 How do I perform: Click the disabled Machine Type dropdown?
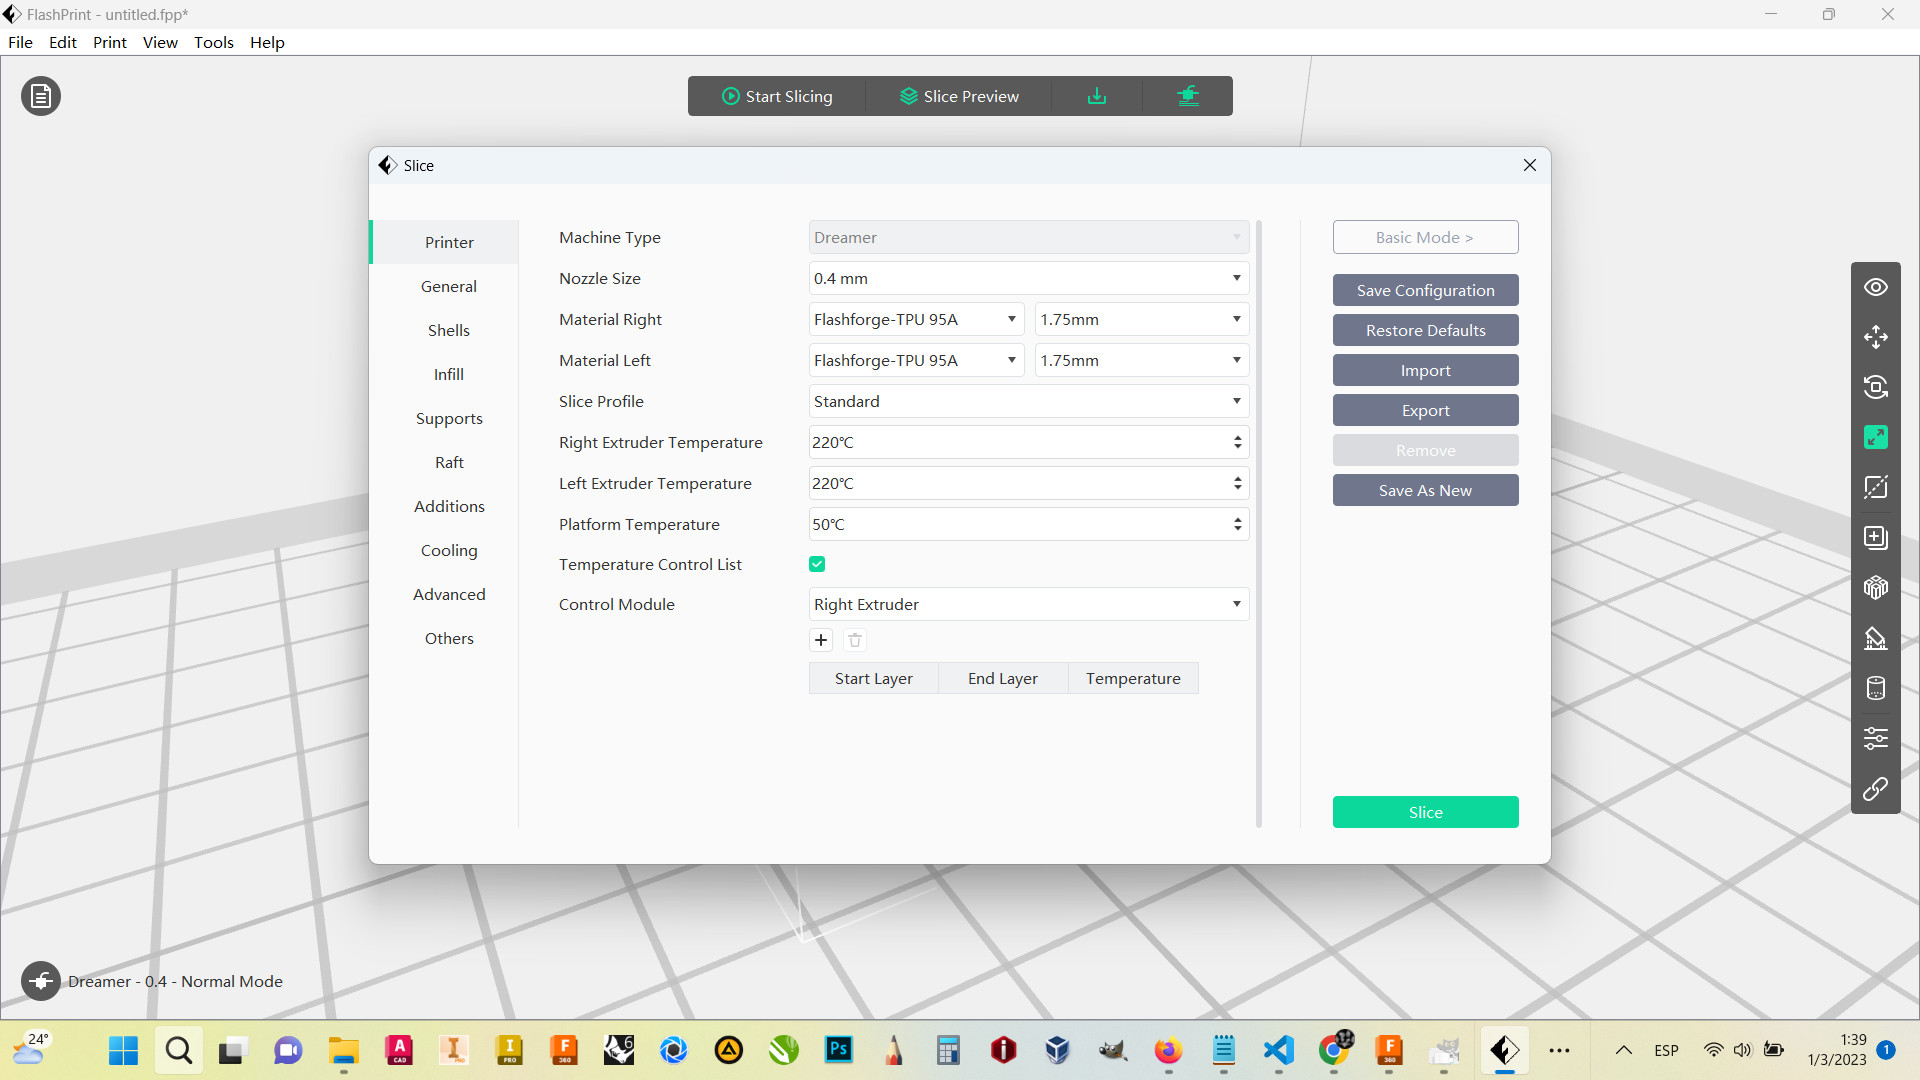(x=1029, y=237)
